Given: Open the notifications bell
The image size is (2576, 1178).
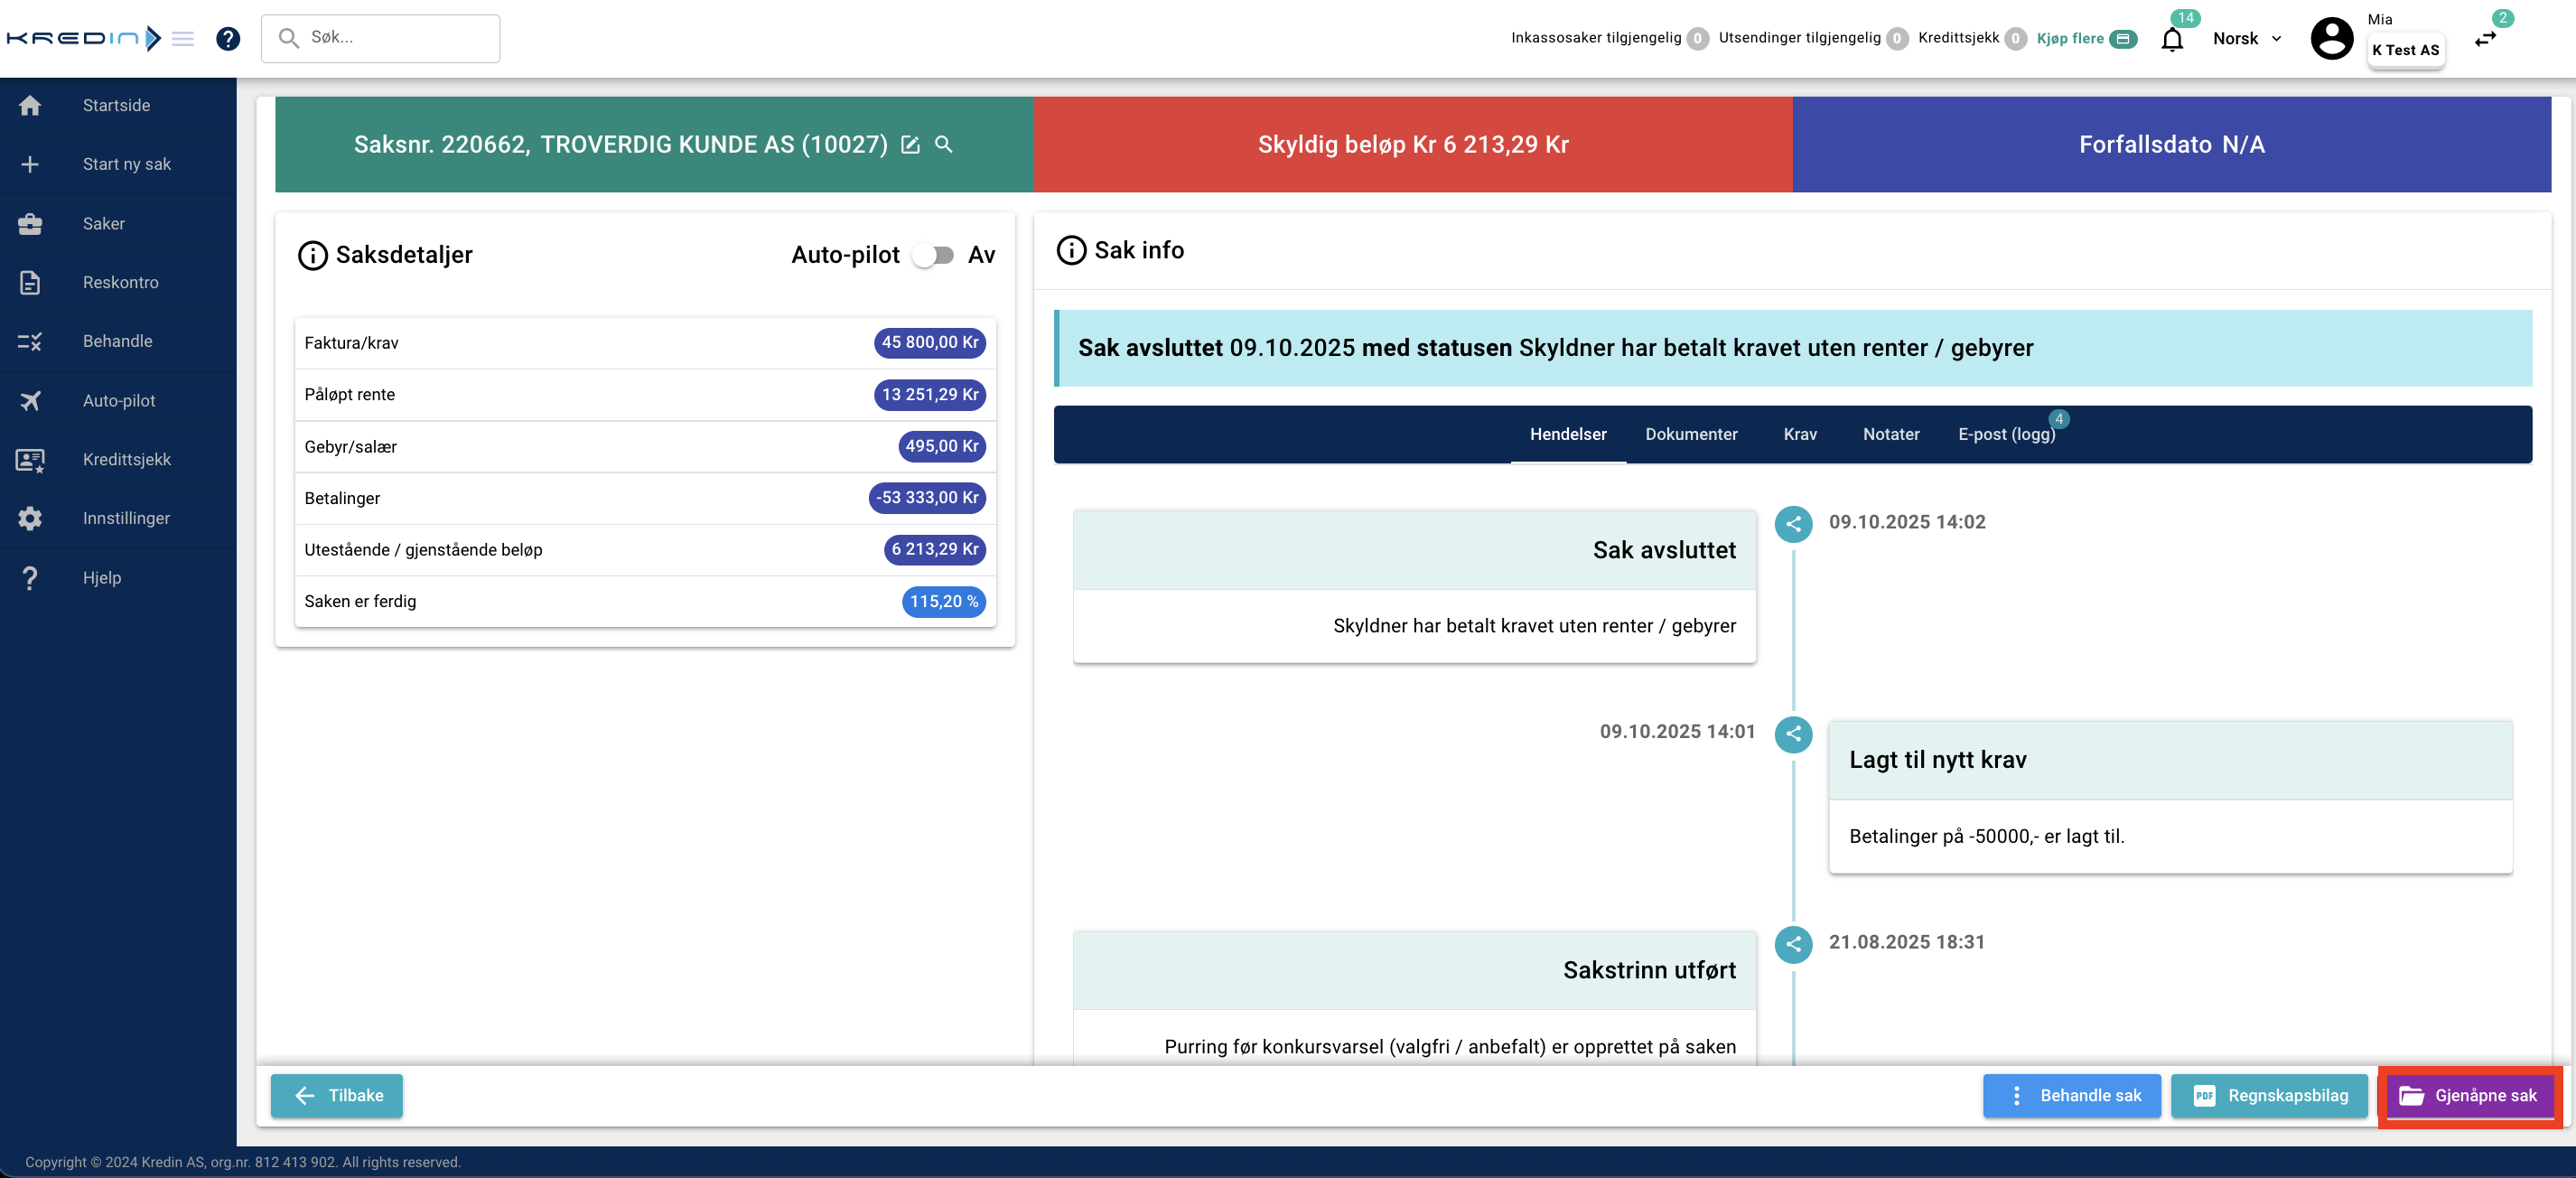Looking at the screenshot, I should (x=2171, y=39).
